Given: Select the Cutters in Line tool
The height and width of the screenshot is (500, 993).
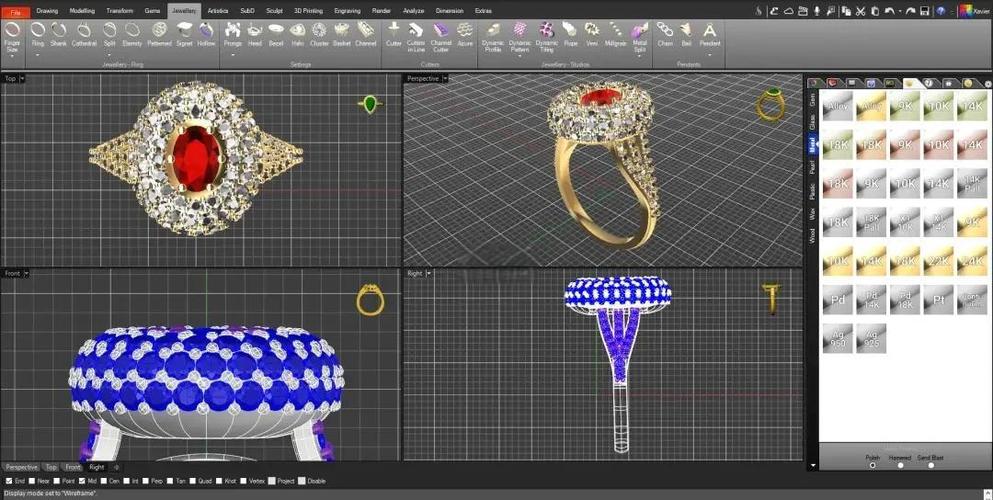Looking at the screenshot, I should [x=416, y=37].
